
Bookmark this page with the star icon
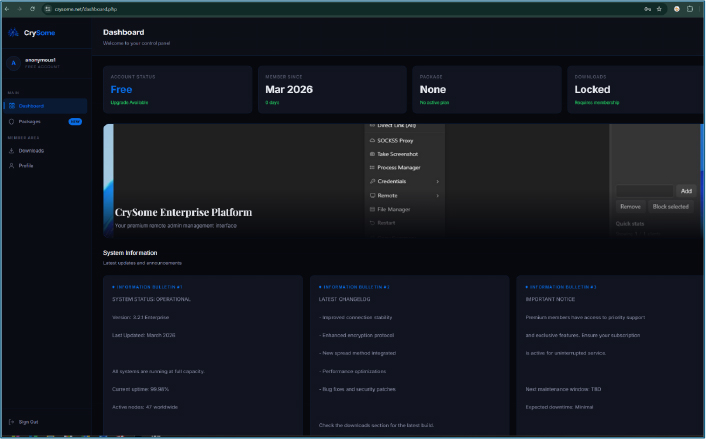coord(659,8)
